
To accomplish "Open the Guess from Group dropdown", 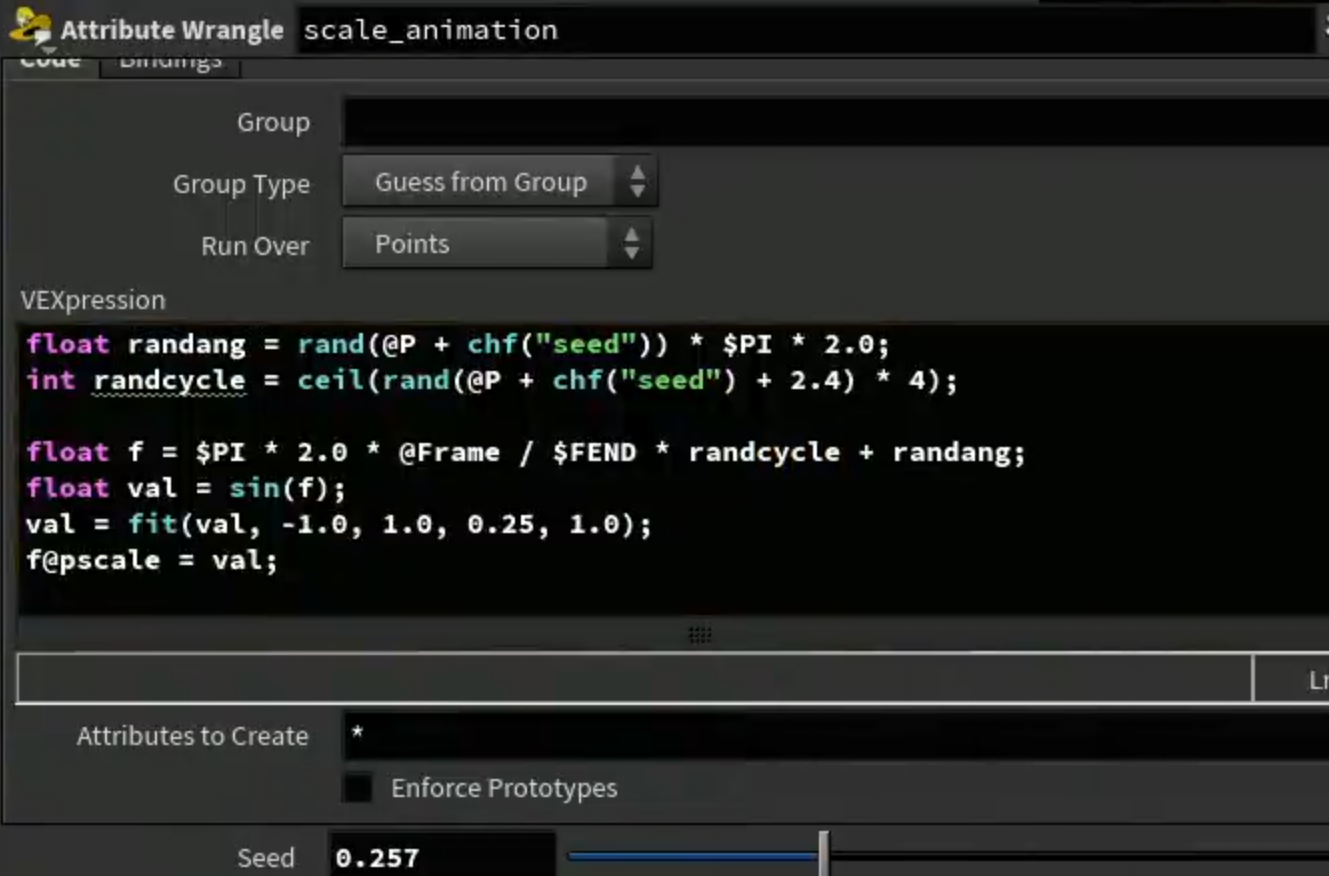I will click(500, 182).
